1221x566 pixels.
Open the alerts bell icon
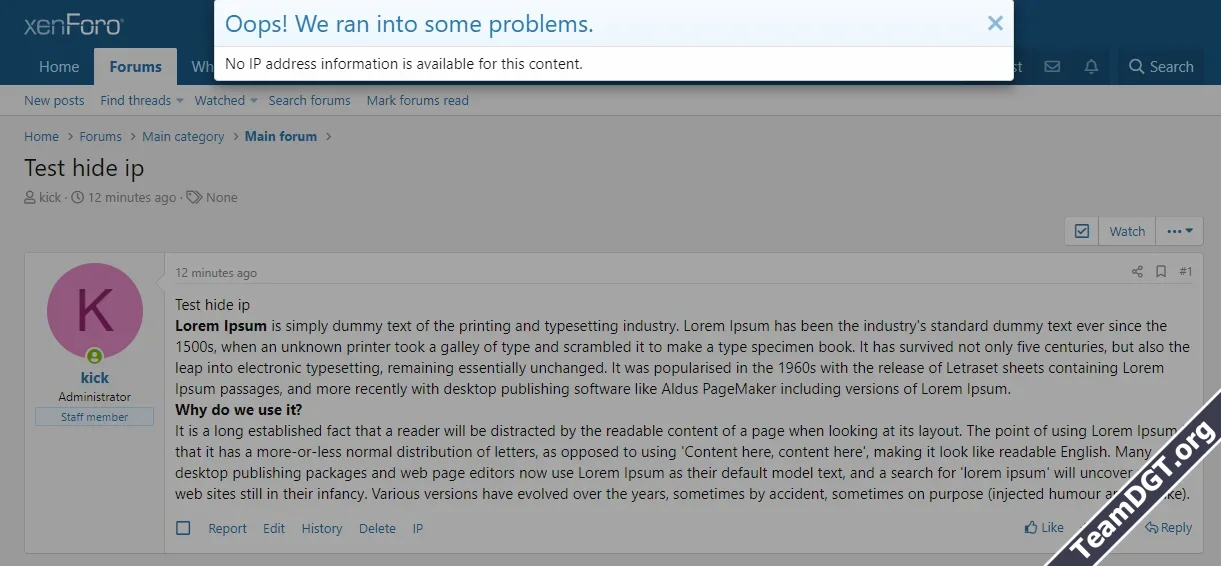1091,67
